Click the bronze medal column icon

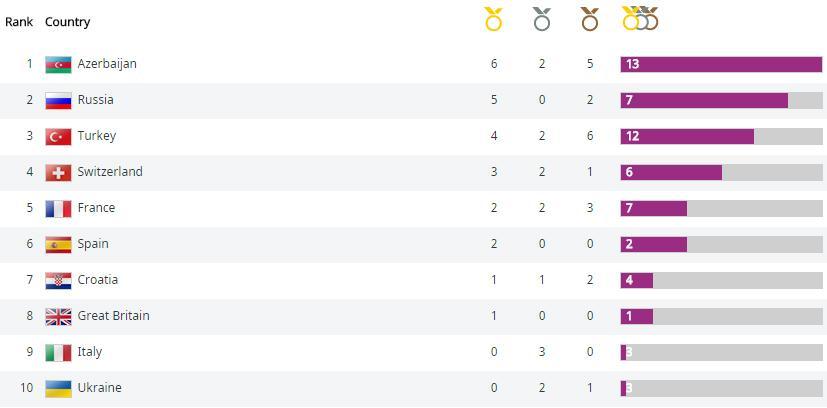point(590,19)
